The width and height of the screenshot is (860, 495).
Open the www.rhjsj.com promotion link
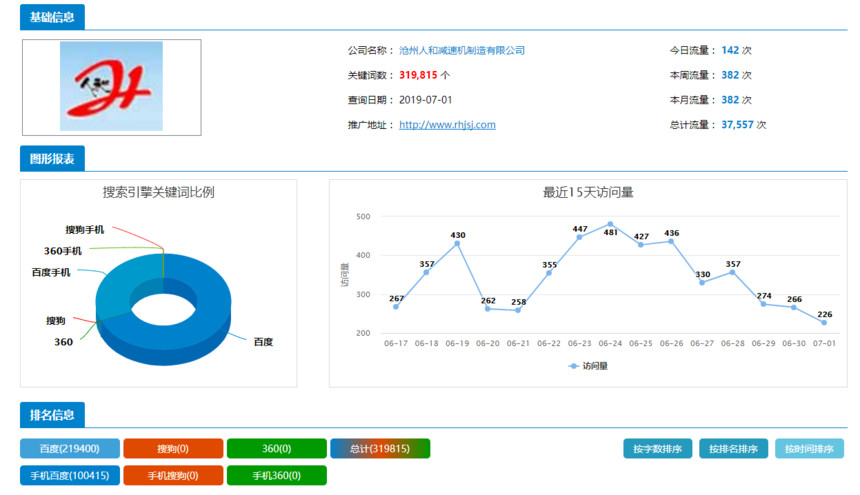point(447,125)
